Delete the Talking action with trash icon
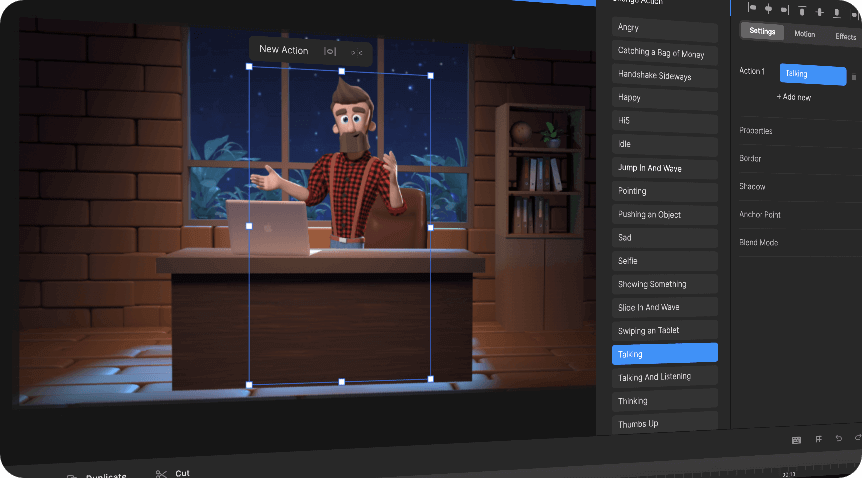This screenshot has height=478, width=862. pyautogui.click(x=854, y=78)
